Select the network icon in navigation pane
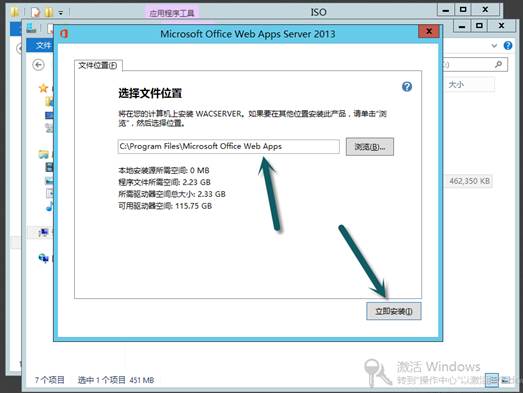The width and height of the screenshot is (523, 393). pyautogui.click(x=43, y=258)
